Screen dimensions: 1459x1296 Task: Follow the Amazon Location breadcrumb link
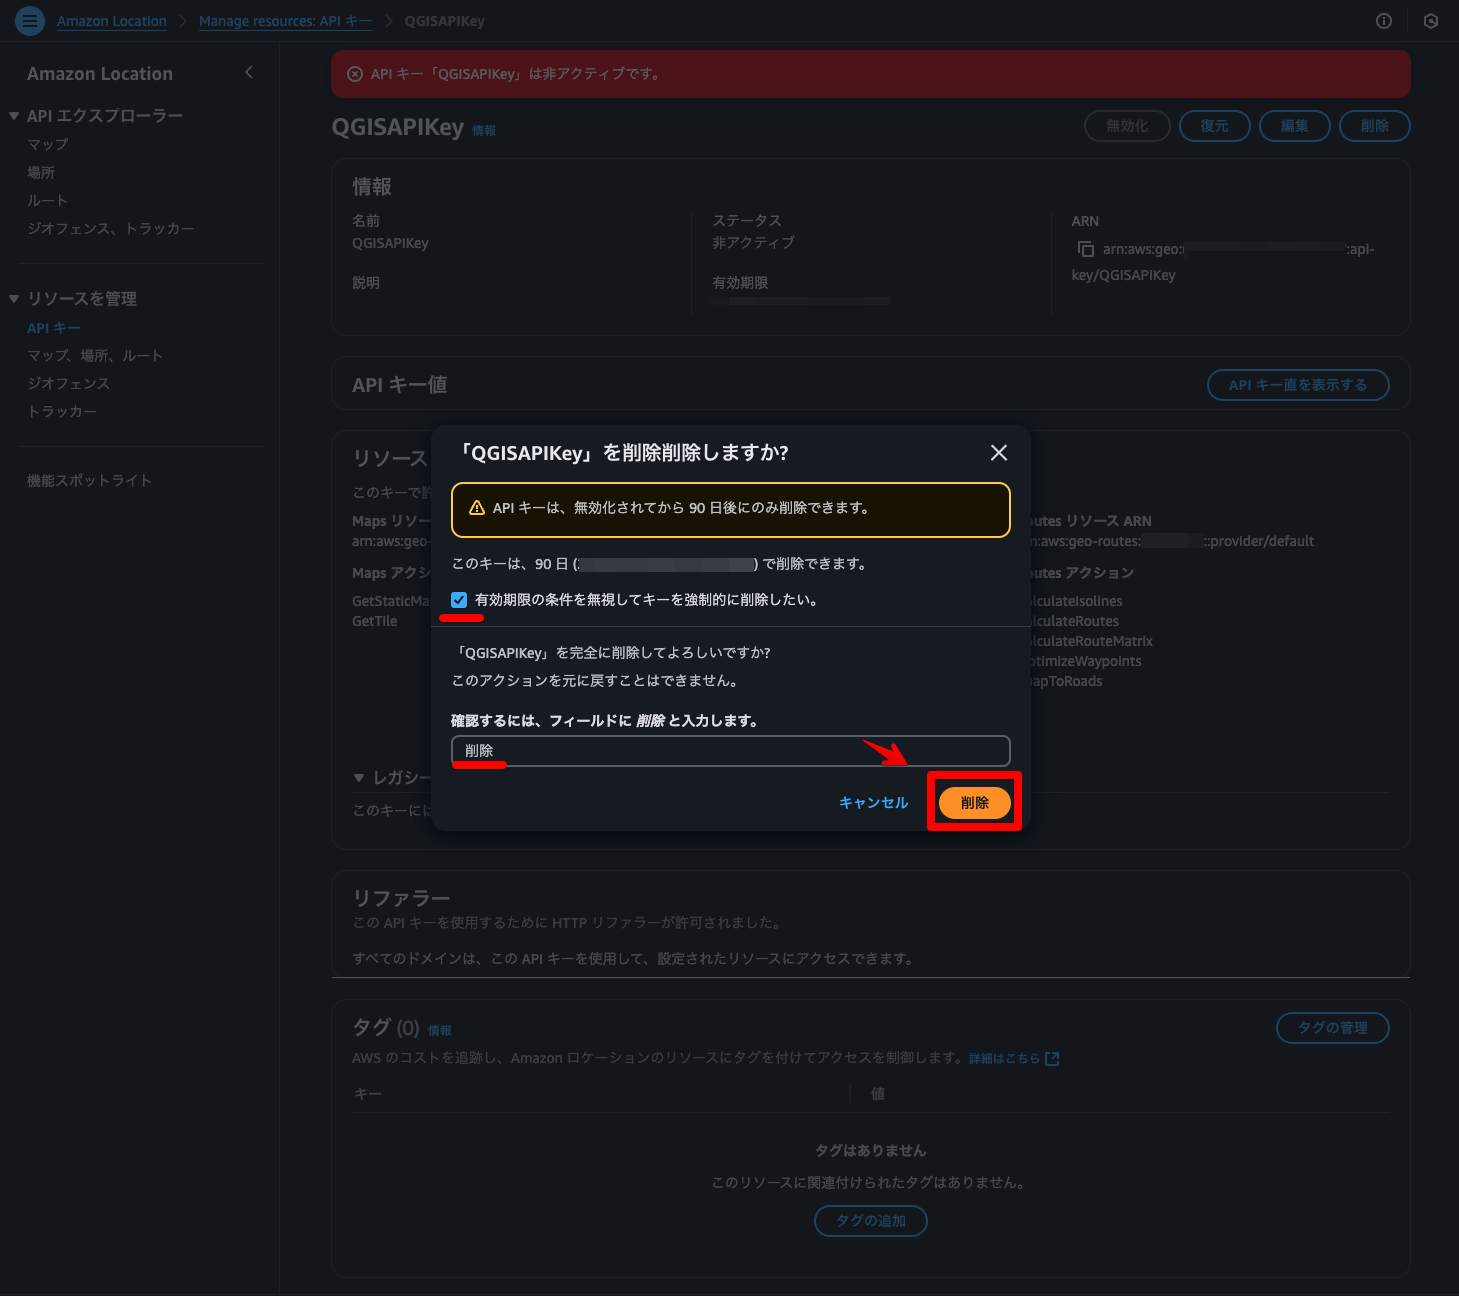pos(112,21)
